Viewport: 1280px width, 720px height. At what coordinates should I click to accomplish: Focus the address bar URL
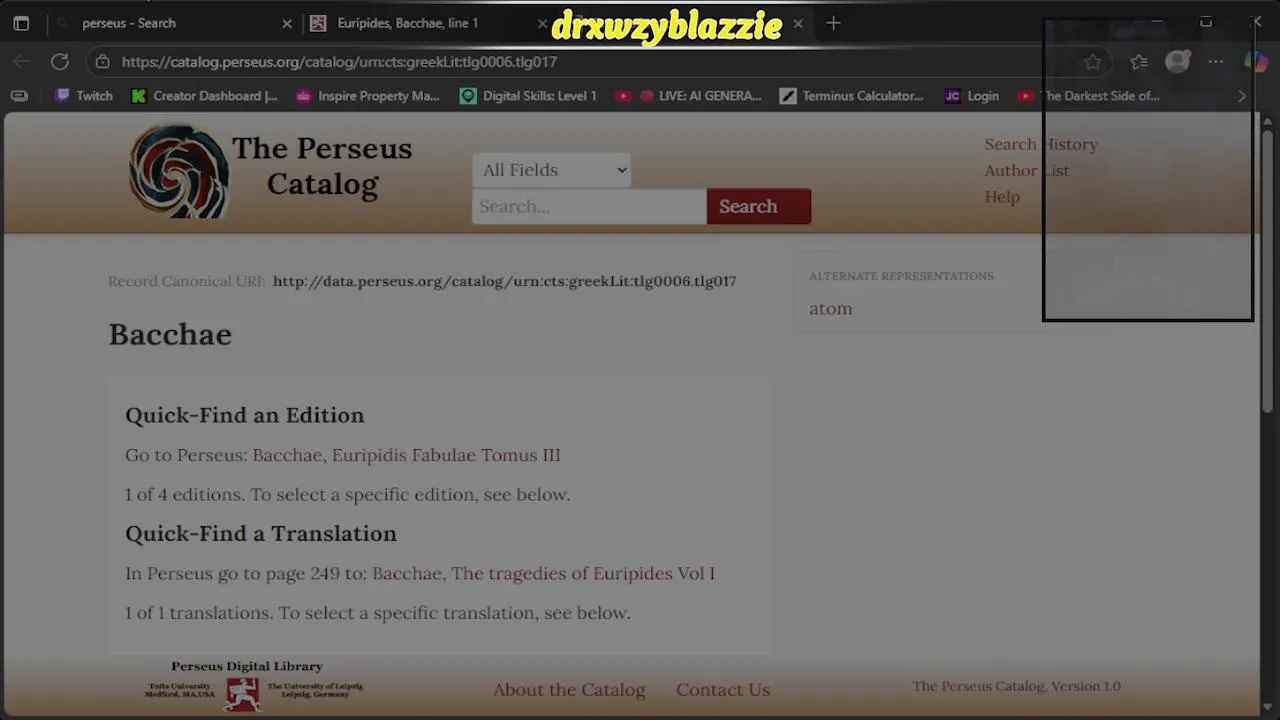[339, 62]
